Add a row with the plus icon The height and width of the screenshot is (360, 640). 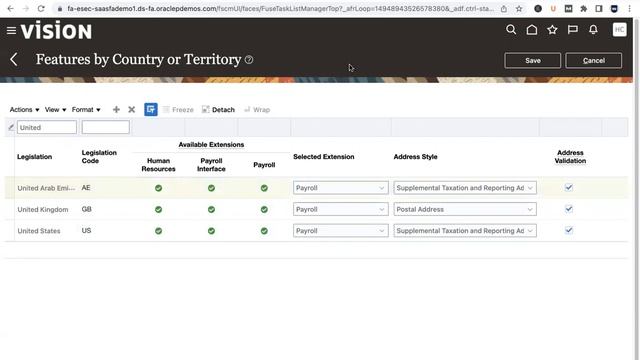[x=116, y=109]
